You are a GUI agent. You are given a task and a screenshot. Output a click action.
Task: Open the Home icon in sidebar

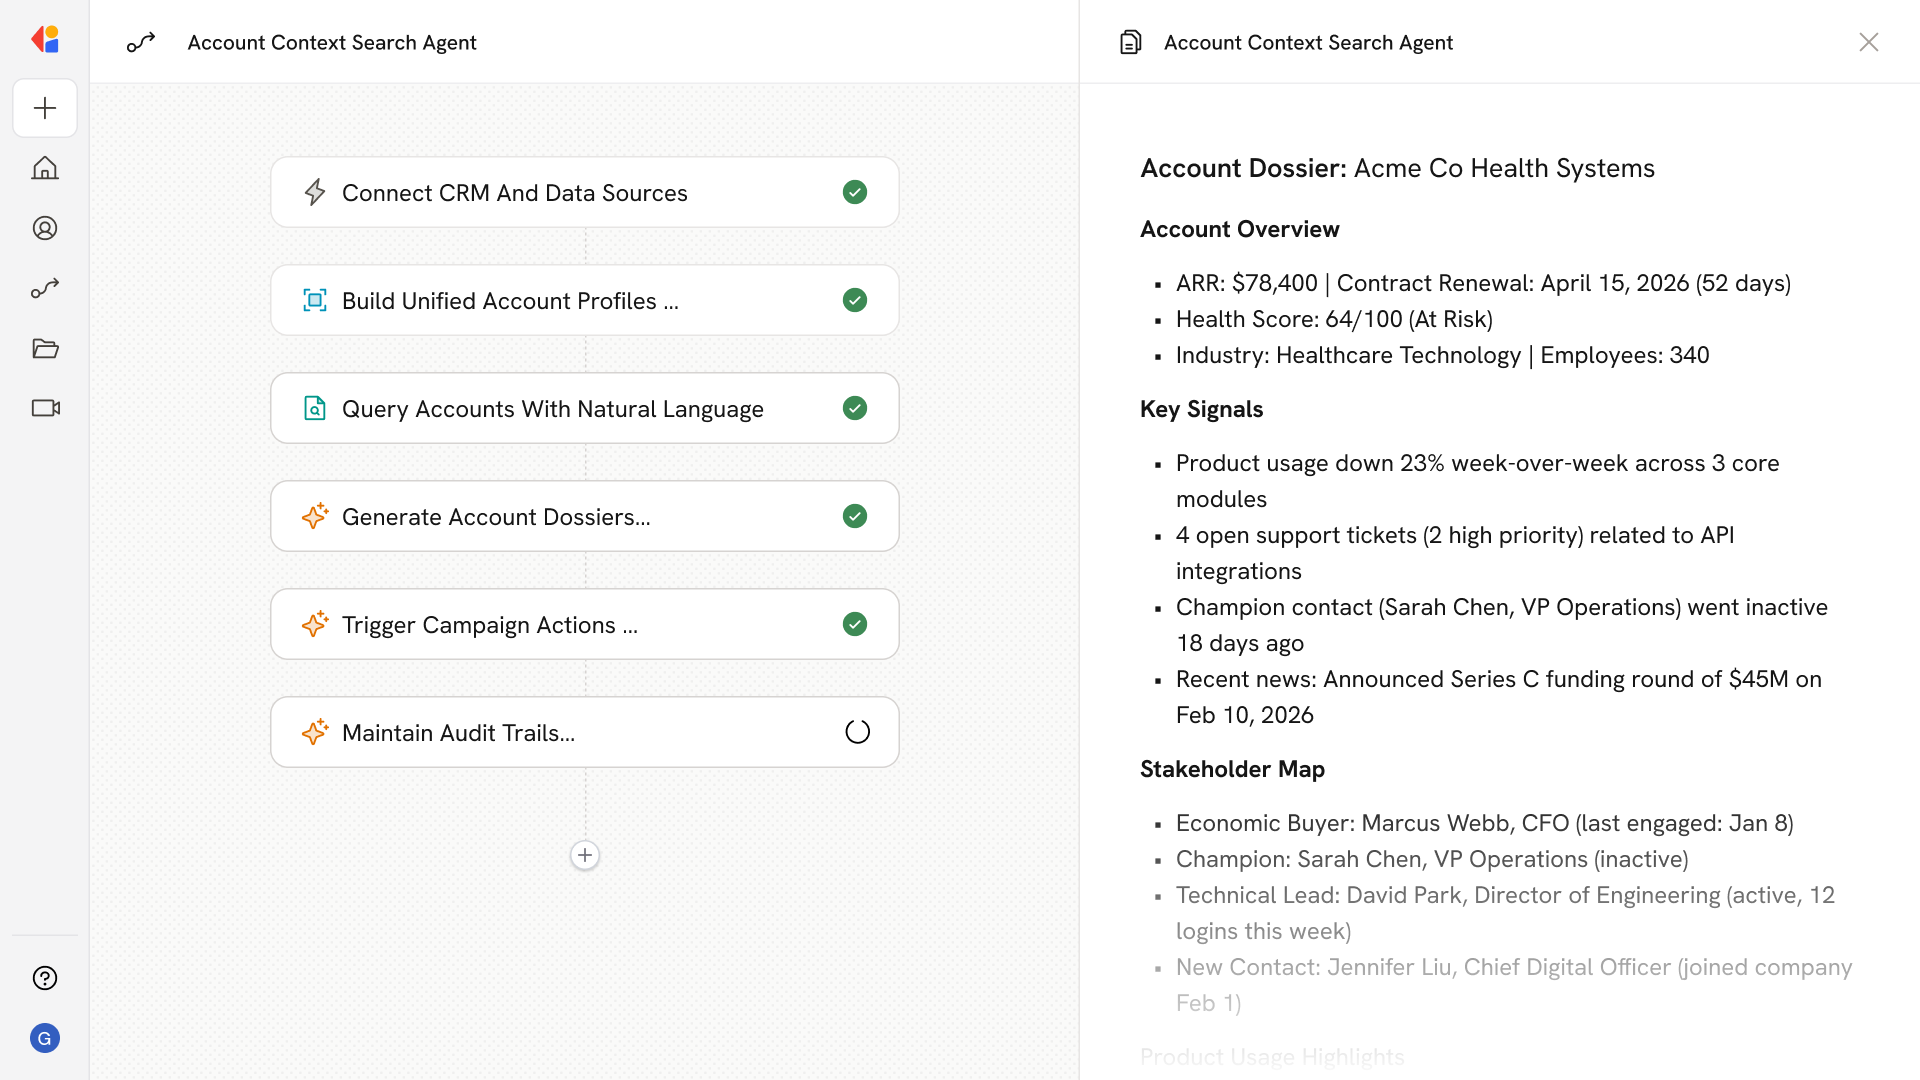pos(45,168)
